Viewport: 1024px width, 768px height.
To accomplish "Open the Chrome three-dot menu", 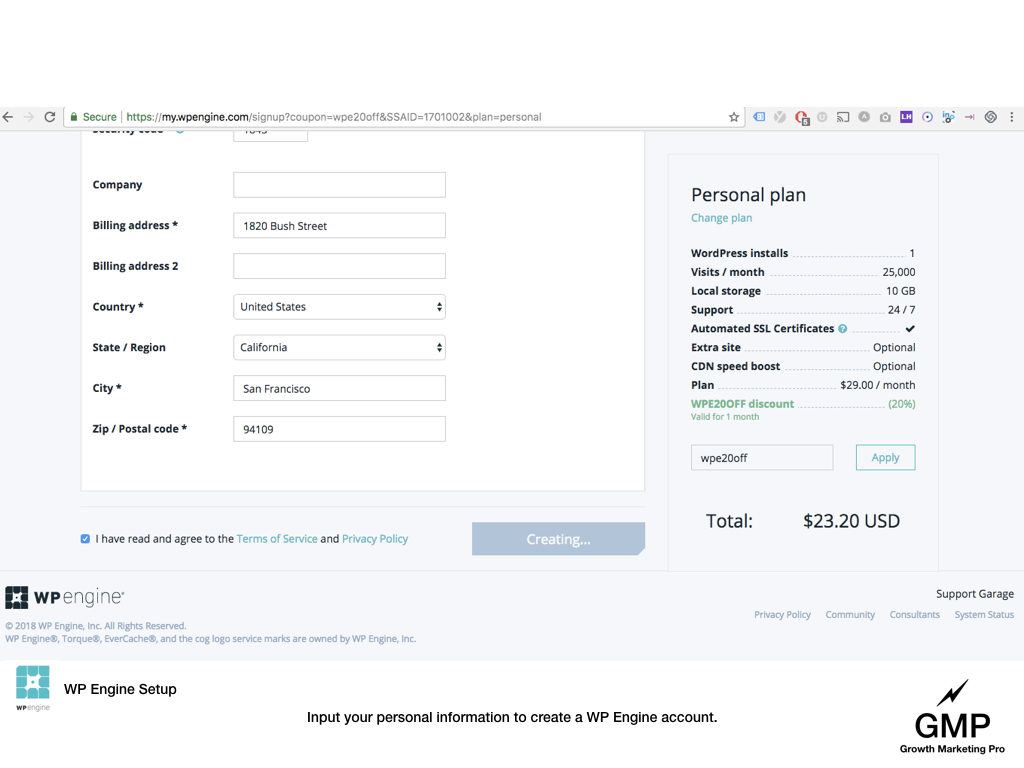I will click(x=1012, y=117).
